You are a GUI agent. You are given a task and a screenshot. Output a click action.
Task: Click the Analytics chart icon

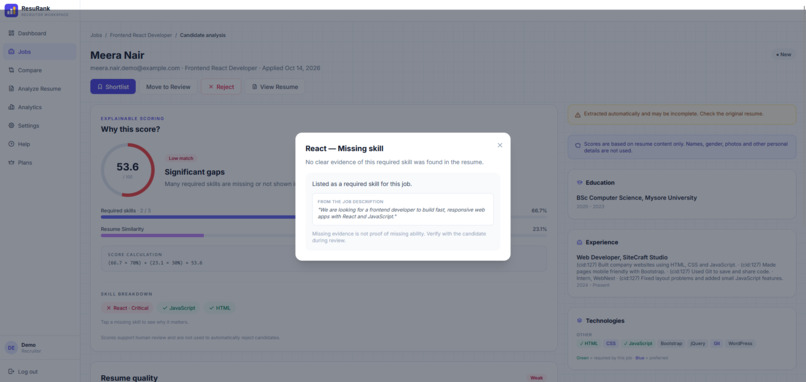tap(11, 107)
